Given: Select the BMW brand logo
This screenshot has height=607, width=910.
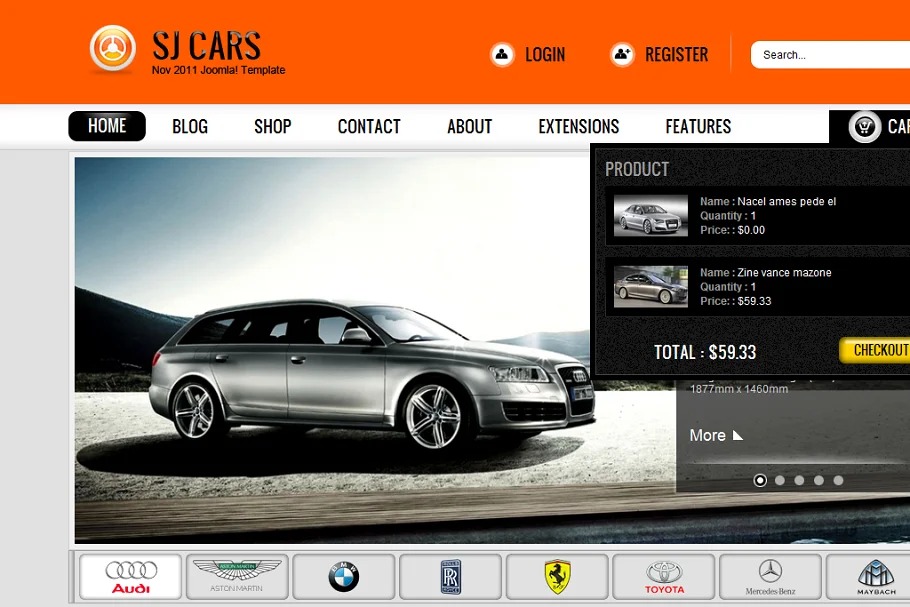Looking at the screenshot, I should coord(344,577).
